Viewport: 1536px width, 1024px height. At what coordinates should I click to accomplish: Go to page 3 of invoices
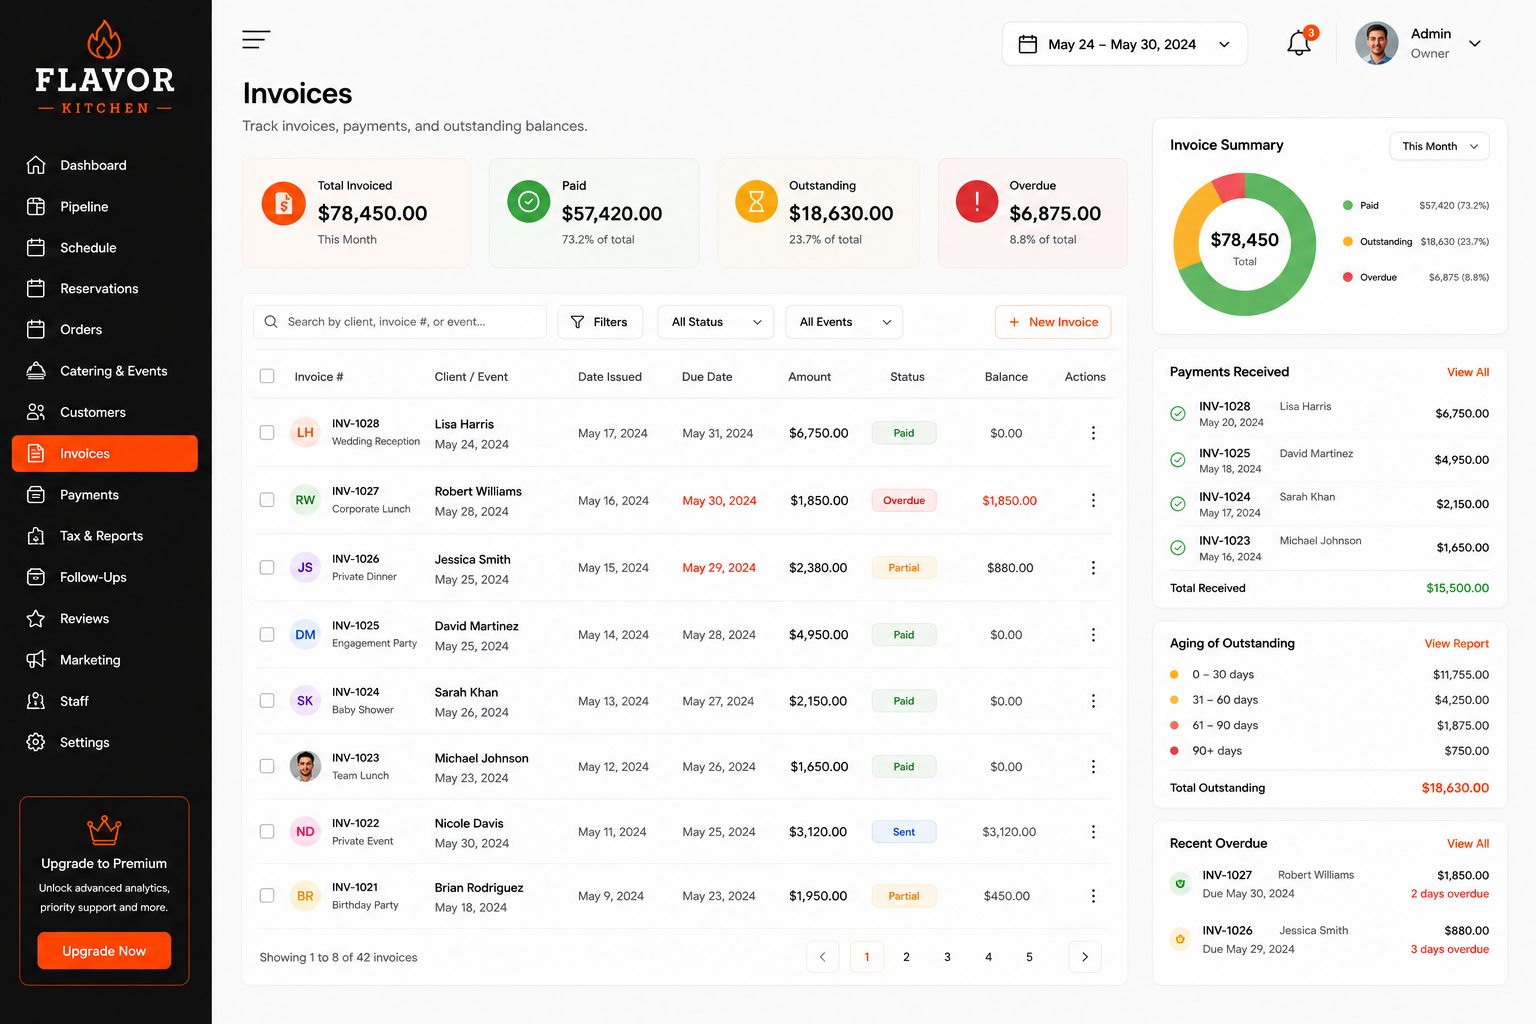coord(948,957)
